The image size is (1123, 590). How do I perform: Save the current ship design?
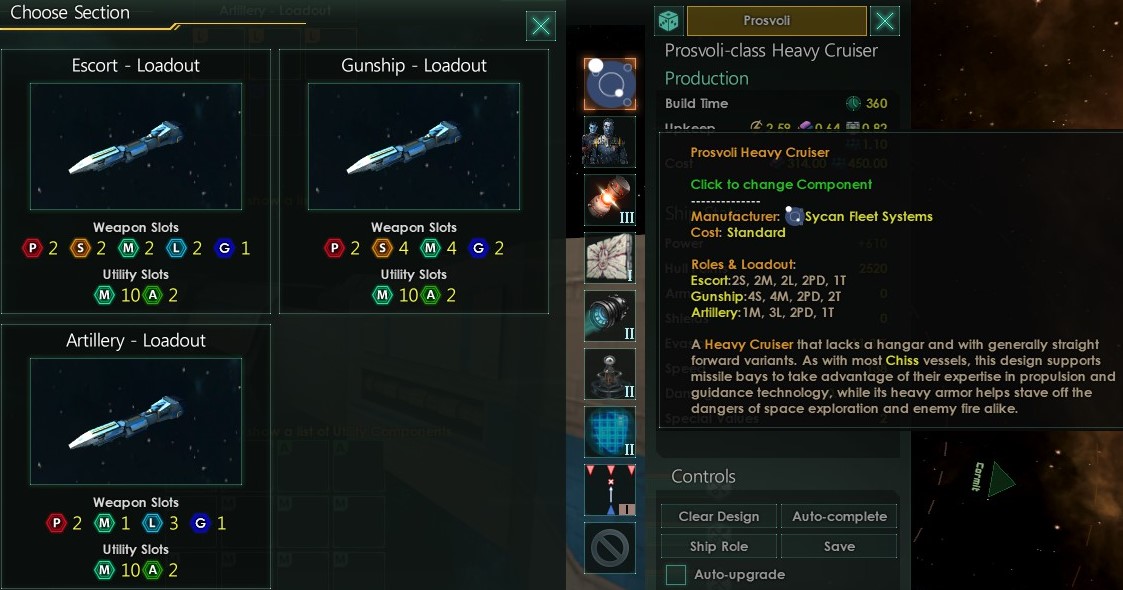[839, 546]
